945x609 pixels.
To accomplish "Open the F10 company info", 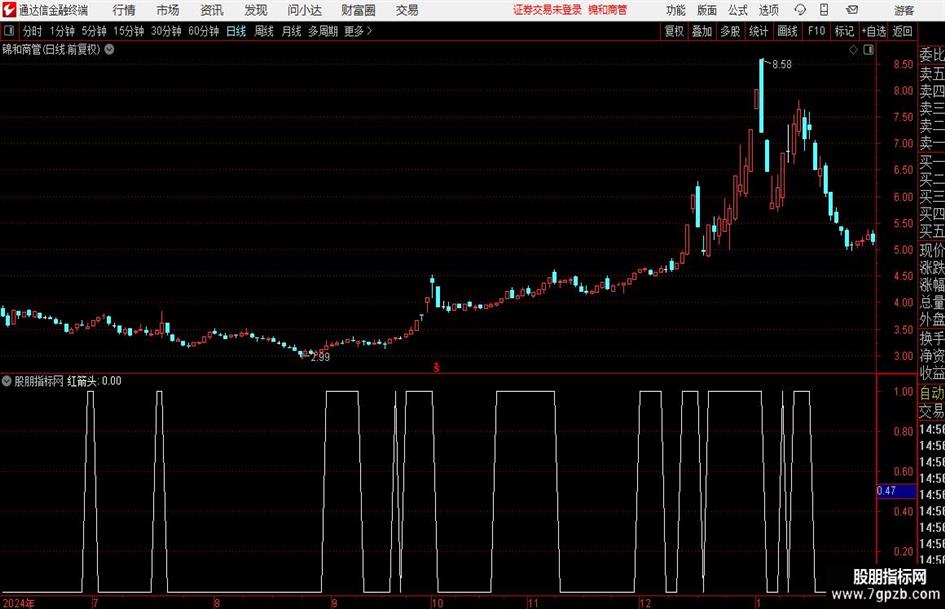I will (x=816, y=31).
